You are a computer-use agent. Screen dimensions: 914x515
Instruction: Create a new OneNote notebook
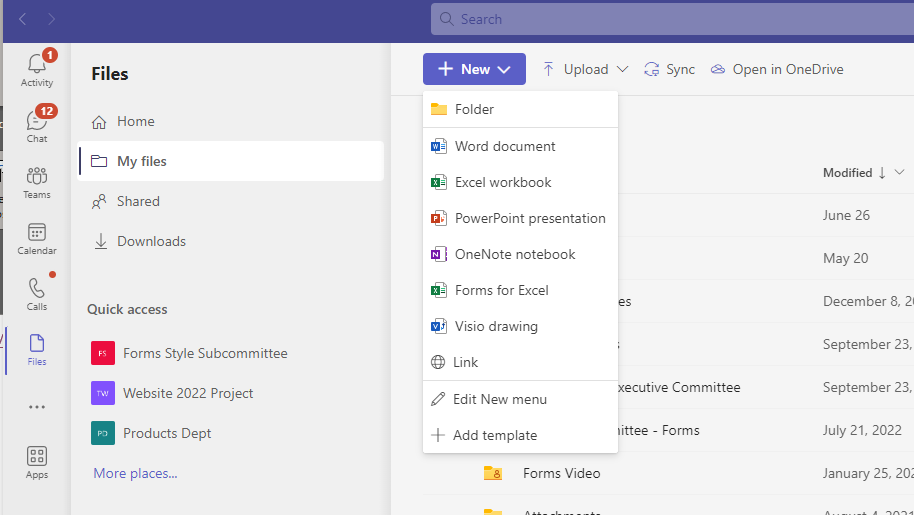point(520,255)
